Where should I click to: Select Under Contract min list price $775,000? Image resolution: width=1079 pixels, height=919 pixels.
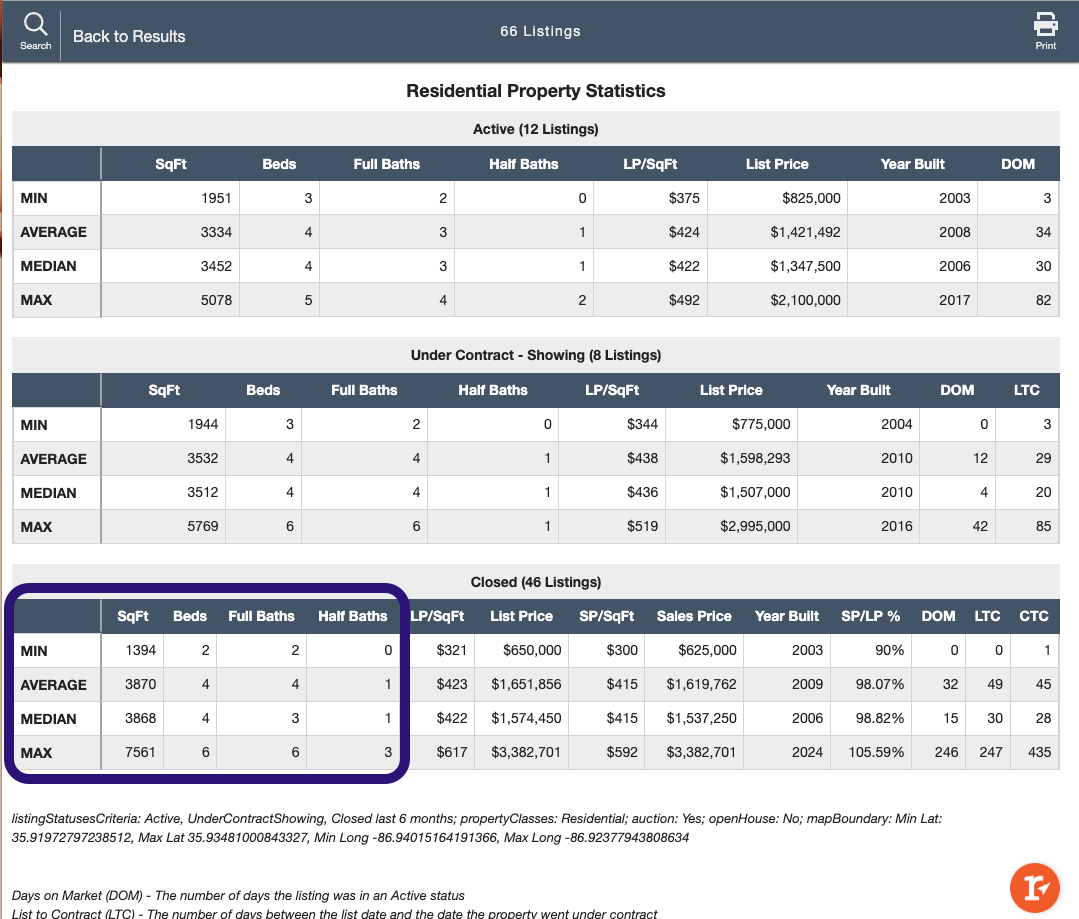click(x=761, y=424)
